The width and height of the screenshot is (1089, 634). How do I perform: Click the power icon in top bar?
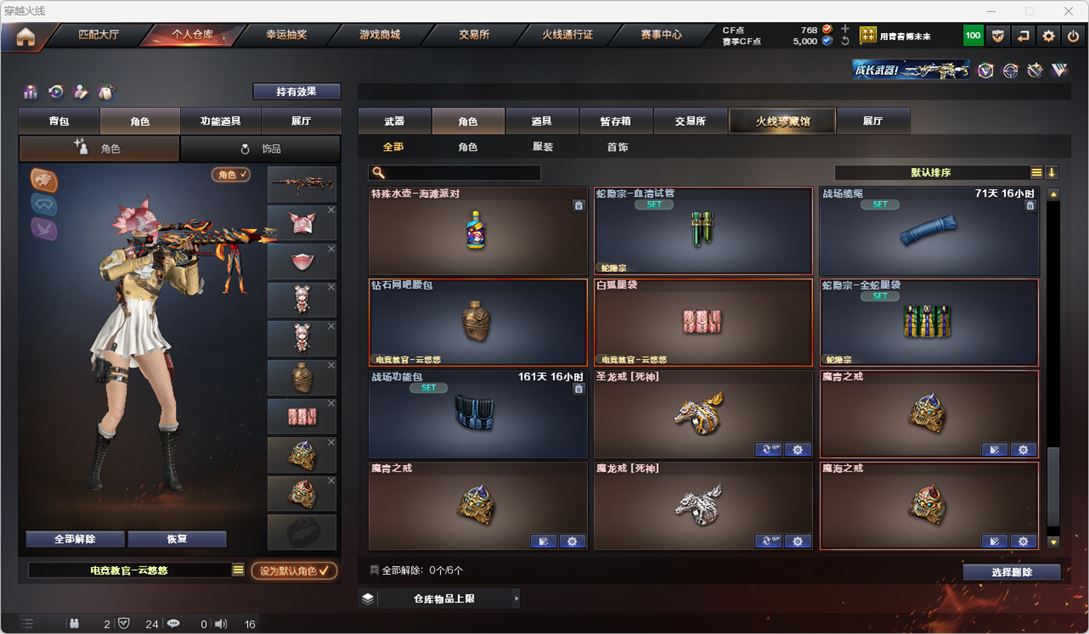pyautogui.click(x=1073, y=35)
